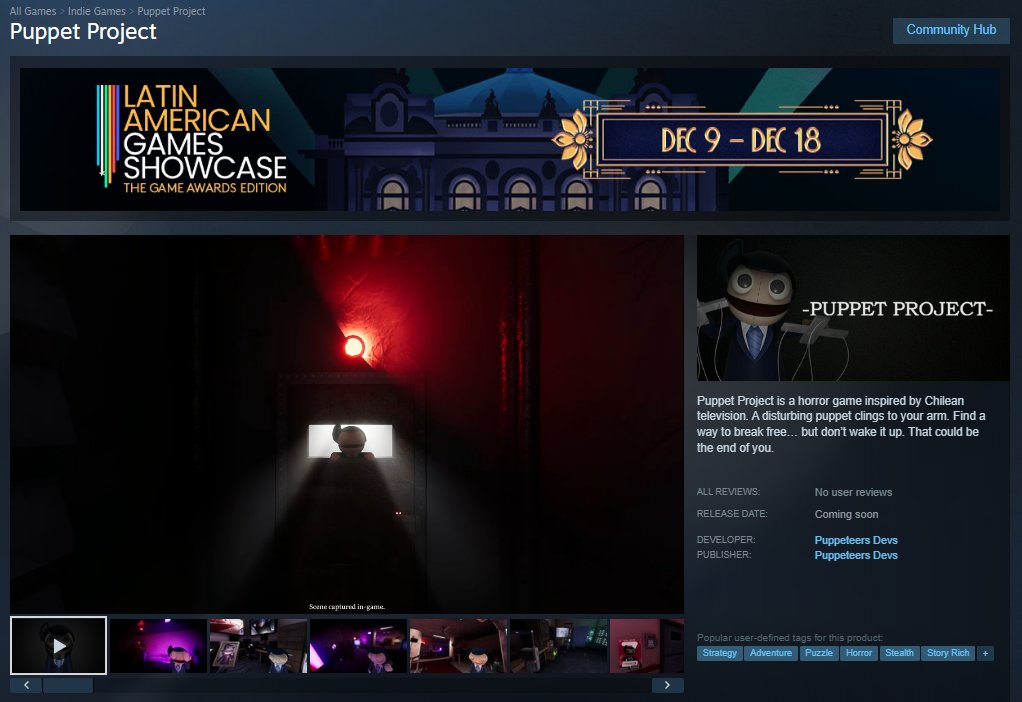
Task: Click the 'Coming soon' release date
Action: point(846,514)
